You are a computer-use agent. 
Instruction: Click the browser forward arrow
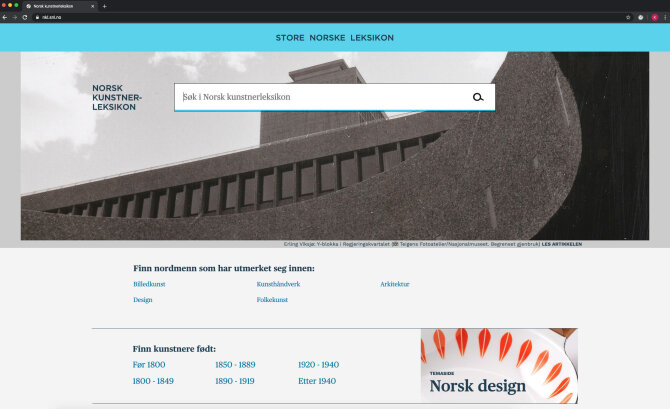(15, 17)
